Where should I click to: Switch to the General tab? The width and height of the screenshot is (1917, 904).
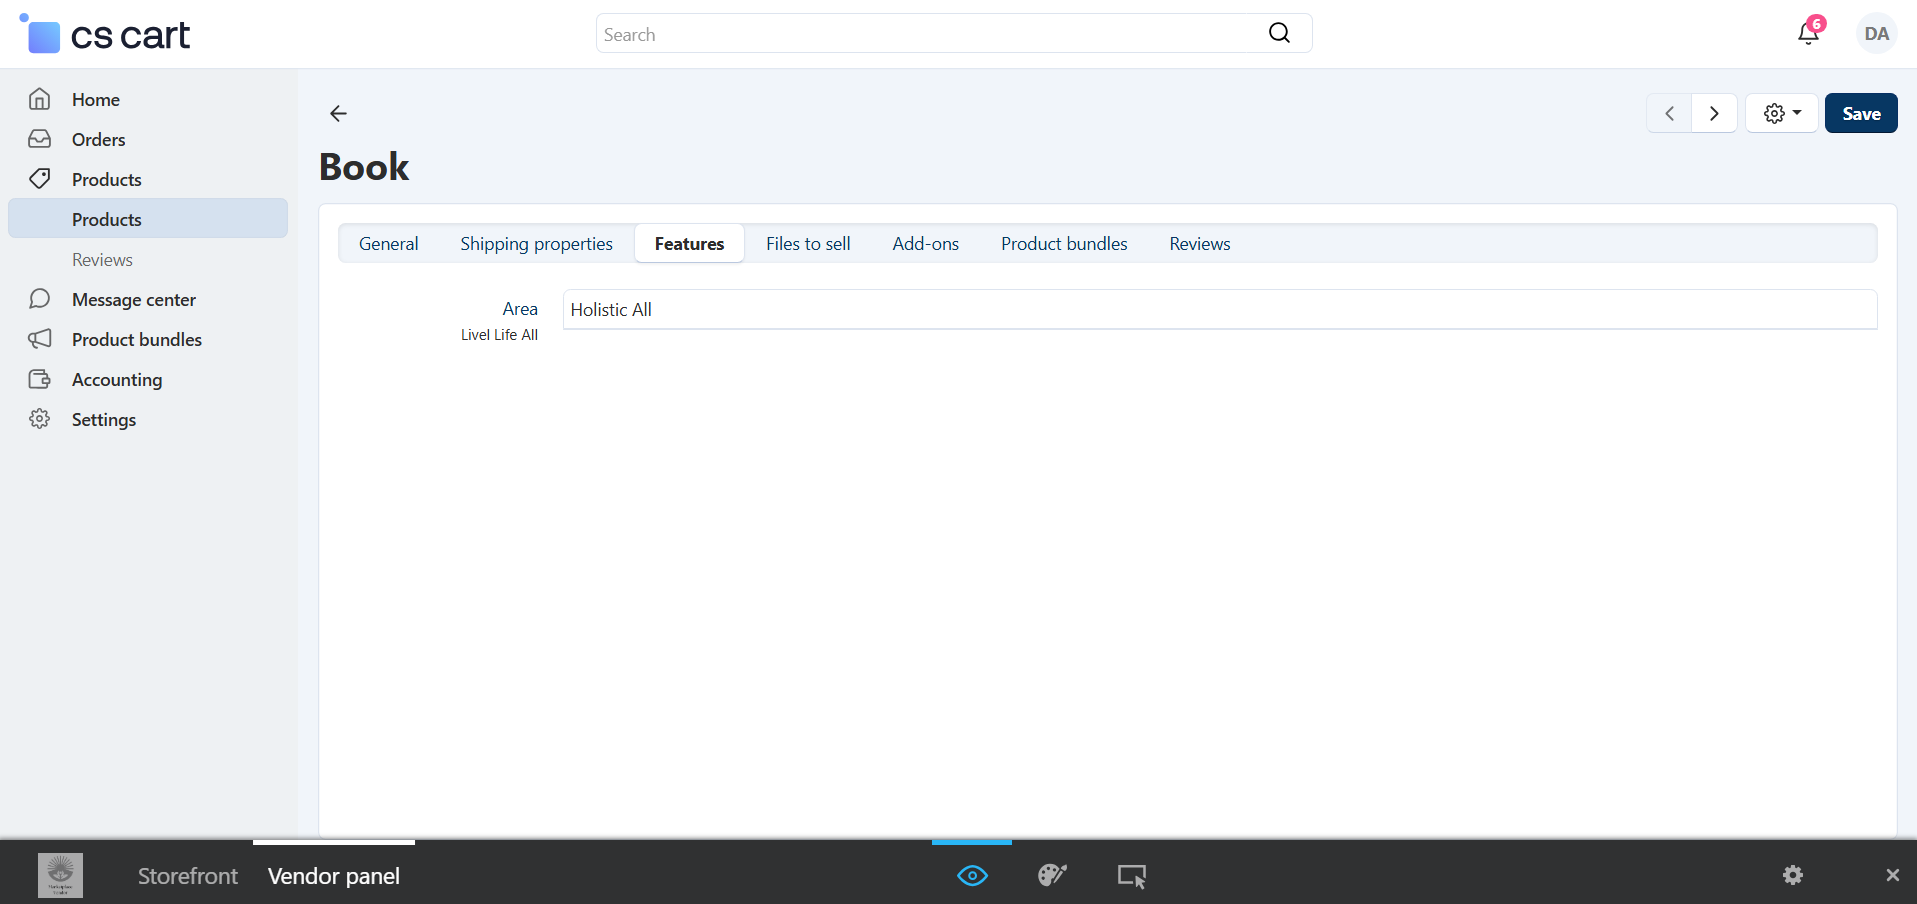tap(388, 244)
